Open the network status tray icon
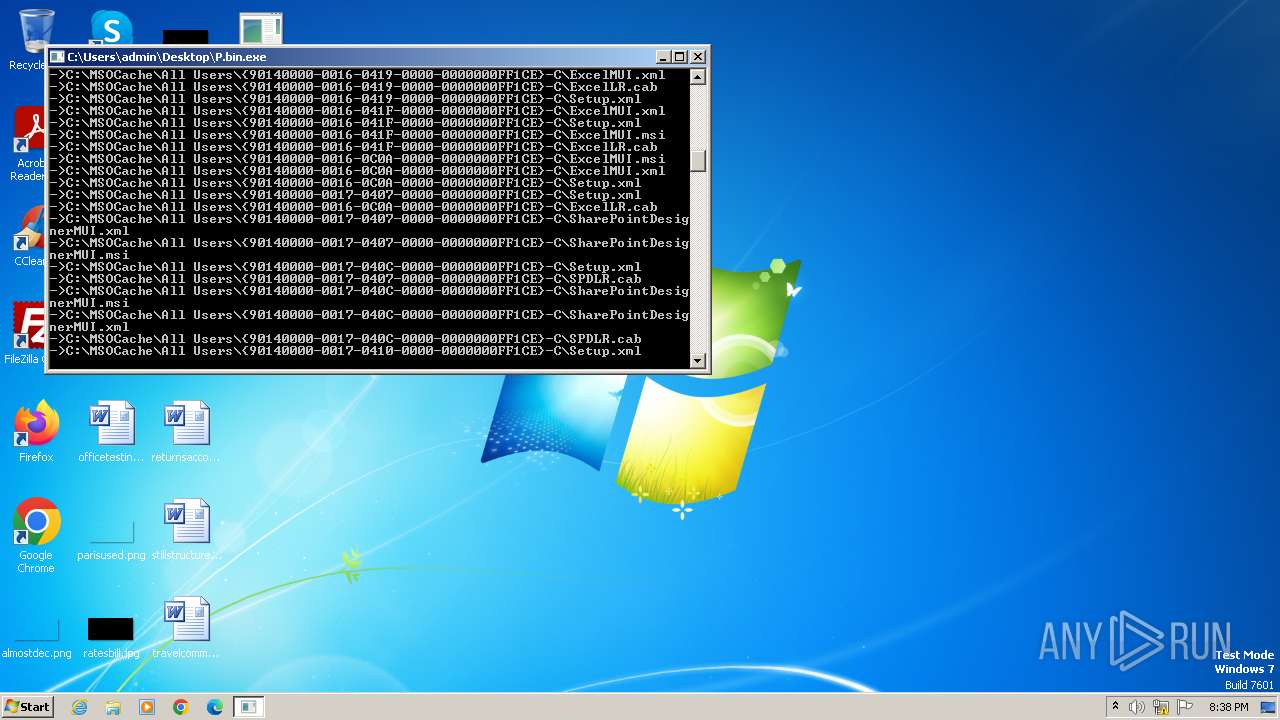The image size is (1280, 720). (1161, 707)
